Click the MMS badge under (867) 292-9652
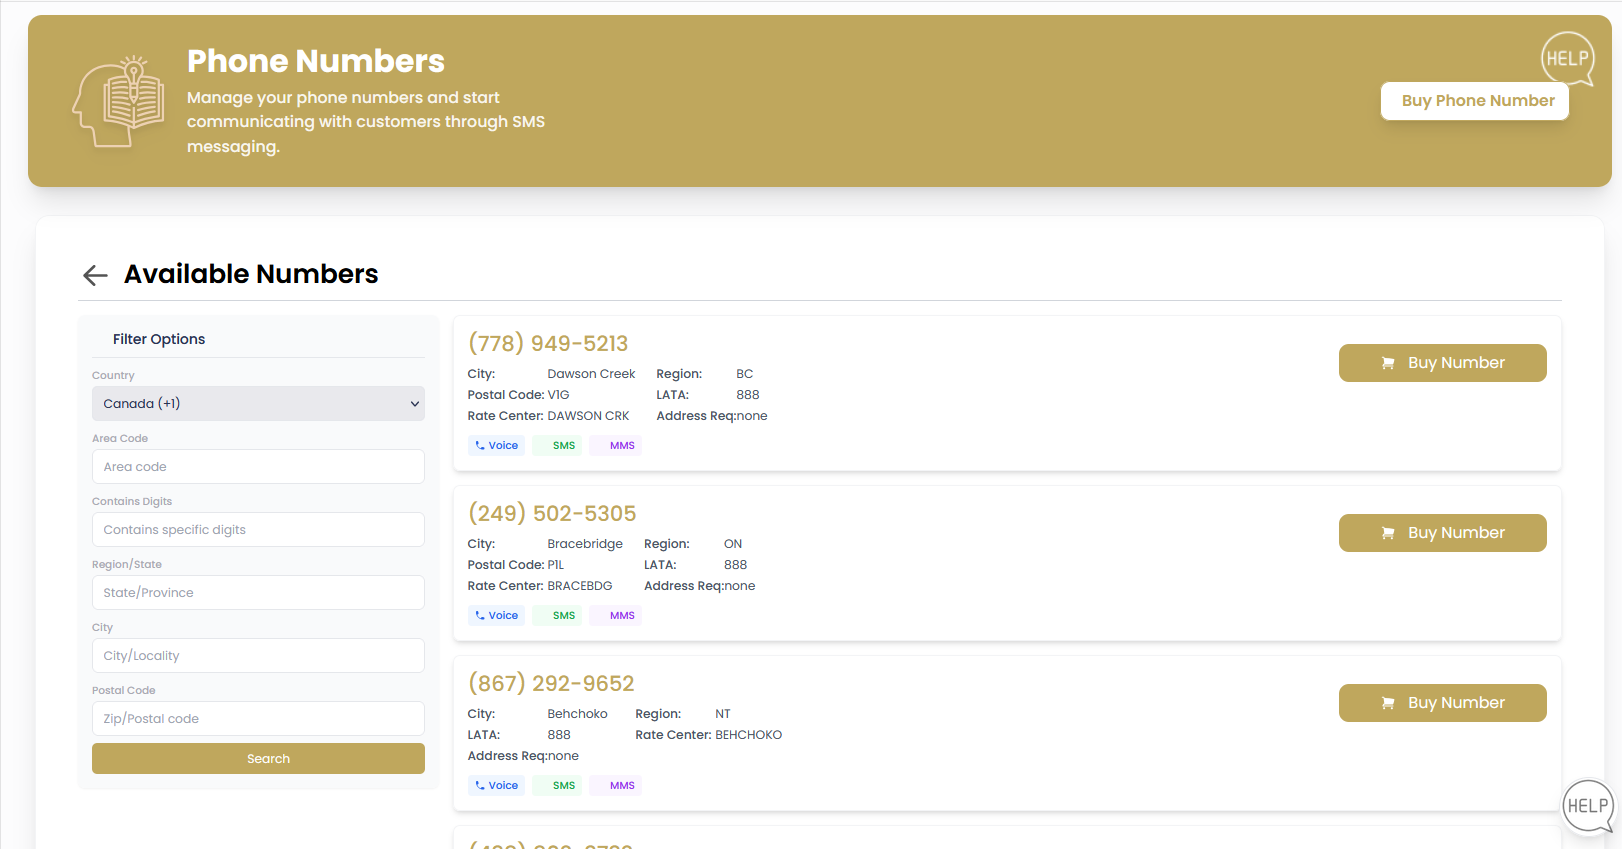The width and height of the screenshot is (1622, 849). [615, 785]
